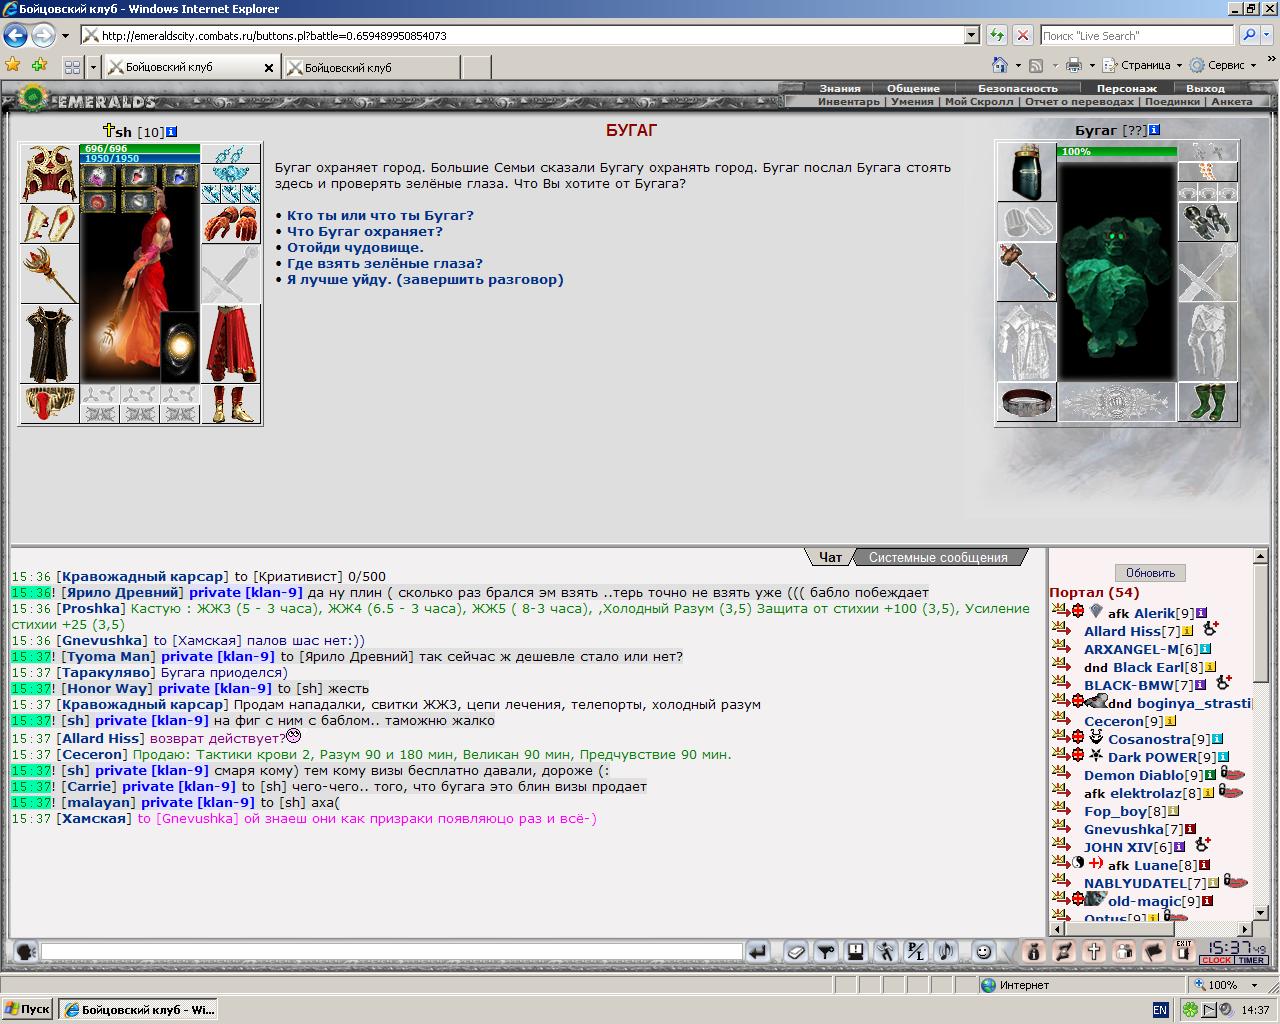
Task: Open the Знания menu
Action: [x=840, y=88]
